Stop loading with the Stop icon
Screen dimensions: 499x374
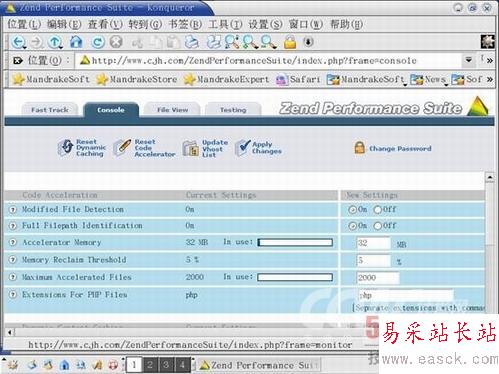[116, 42]
